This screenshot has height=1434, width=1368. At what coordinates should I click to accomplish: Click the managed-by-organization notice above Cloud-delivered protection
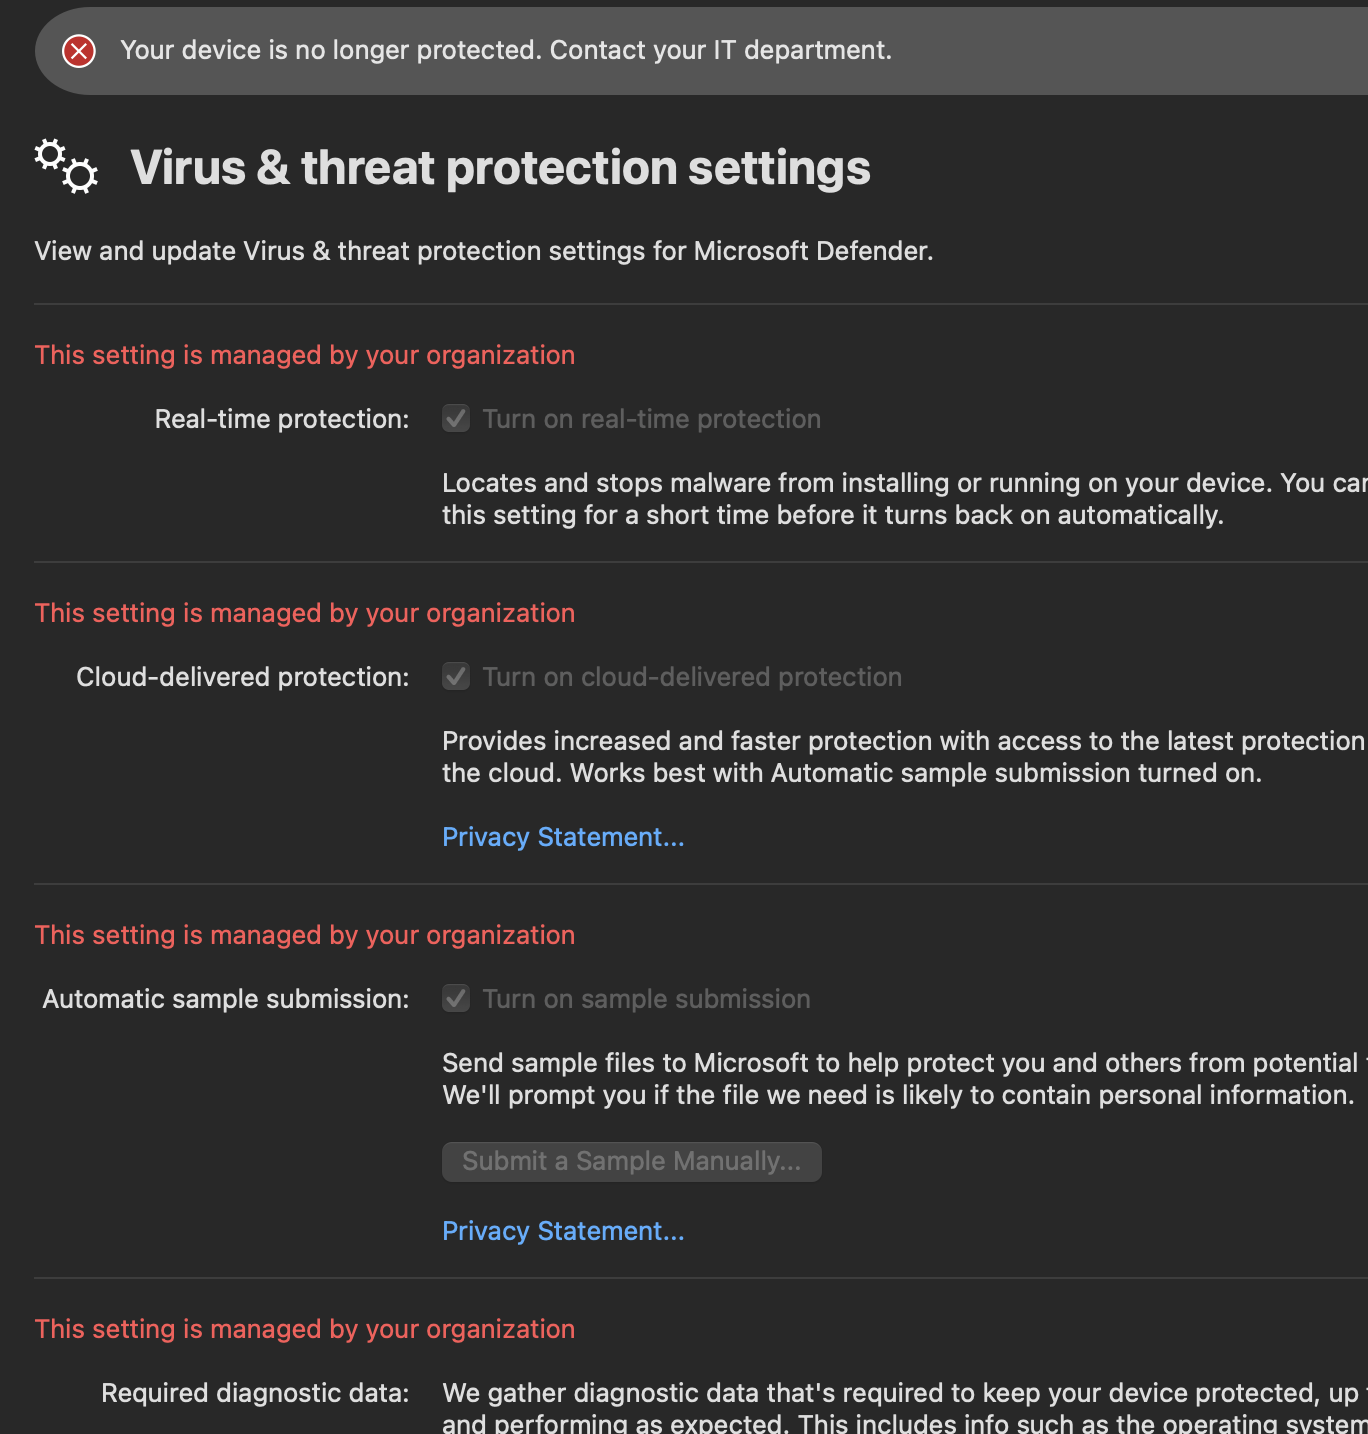point(305,613)
